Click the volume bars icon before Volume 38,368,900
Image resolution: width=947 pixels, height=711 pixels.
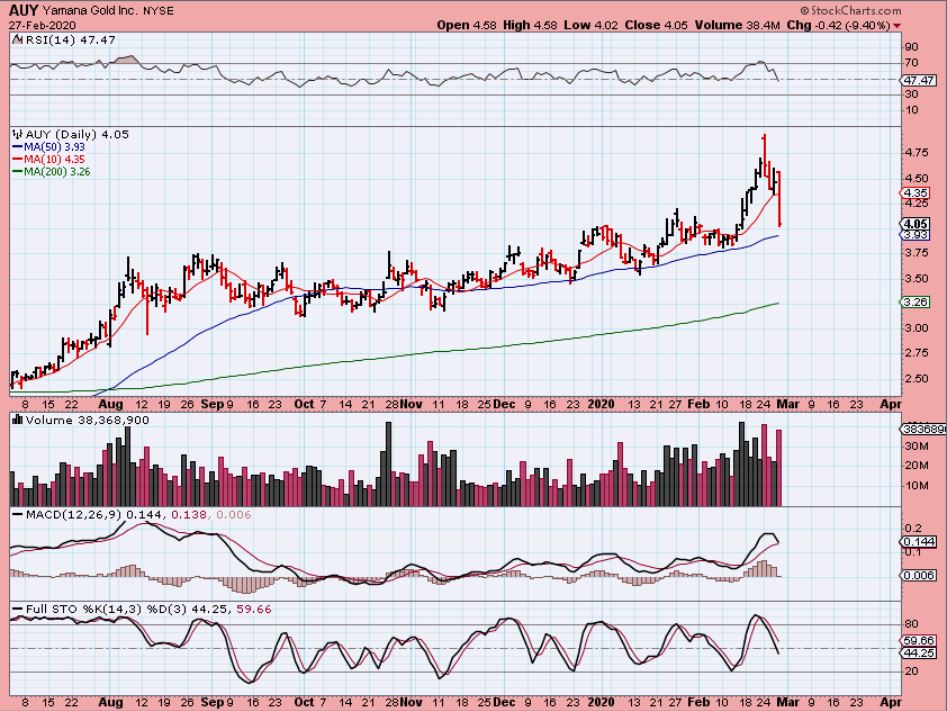17,420
